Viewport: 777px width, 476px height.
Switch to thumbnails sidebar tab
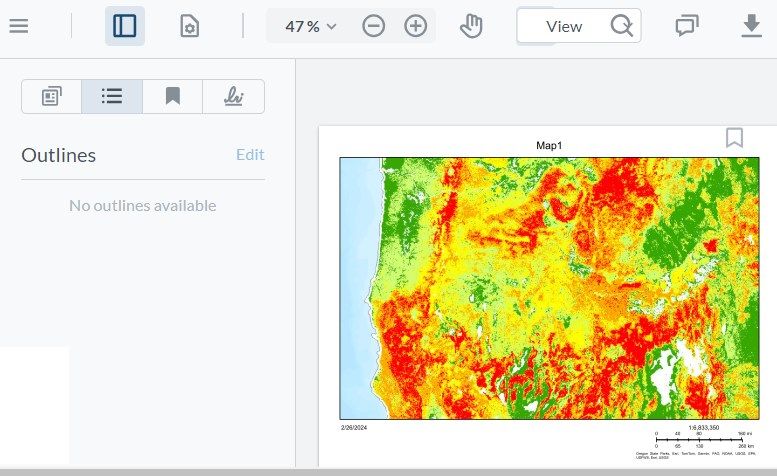52,96
